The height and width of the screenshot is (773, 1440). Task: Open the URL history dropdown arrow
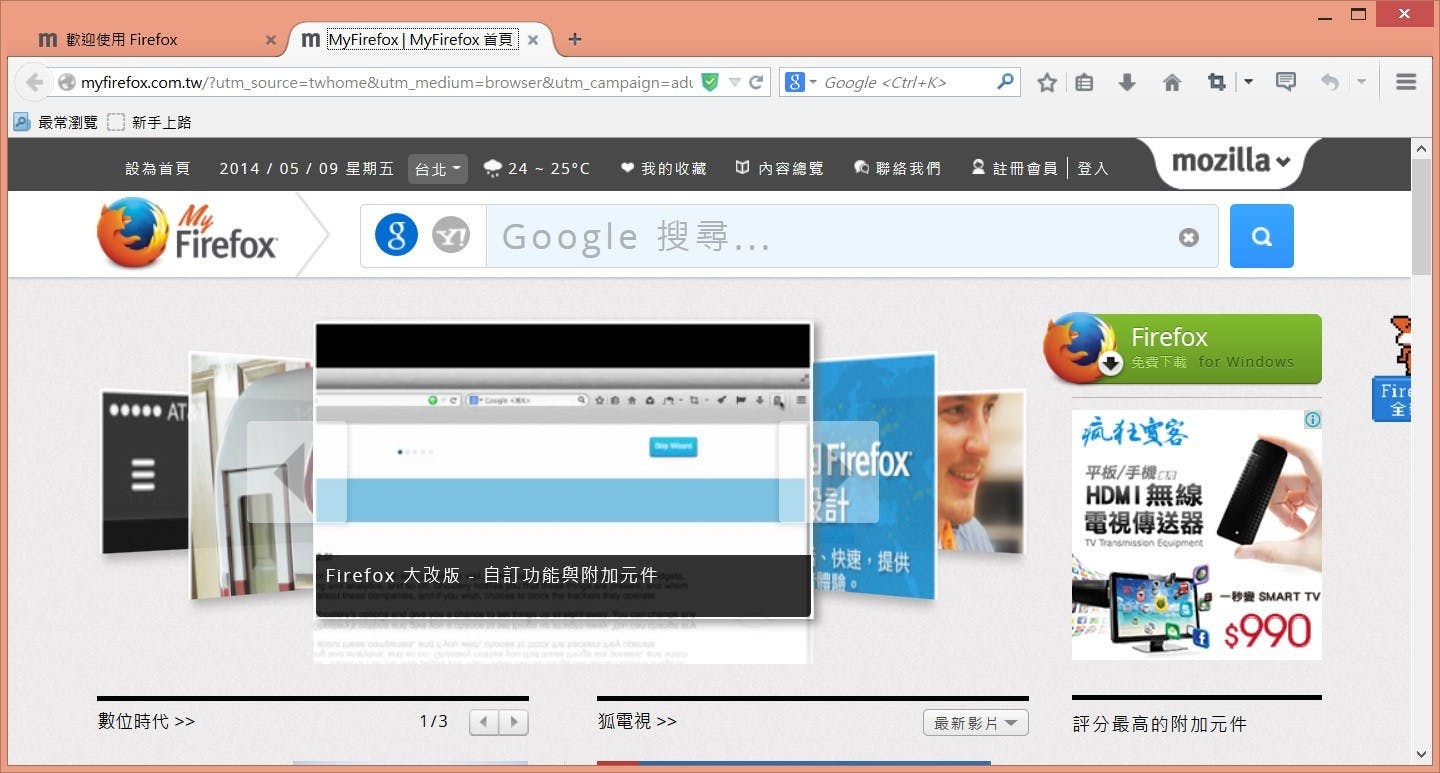coord(735,83)
